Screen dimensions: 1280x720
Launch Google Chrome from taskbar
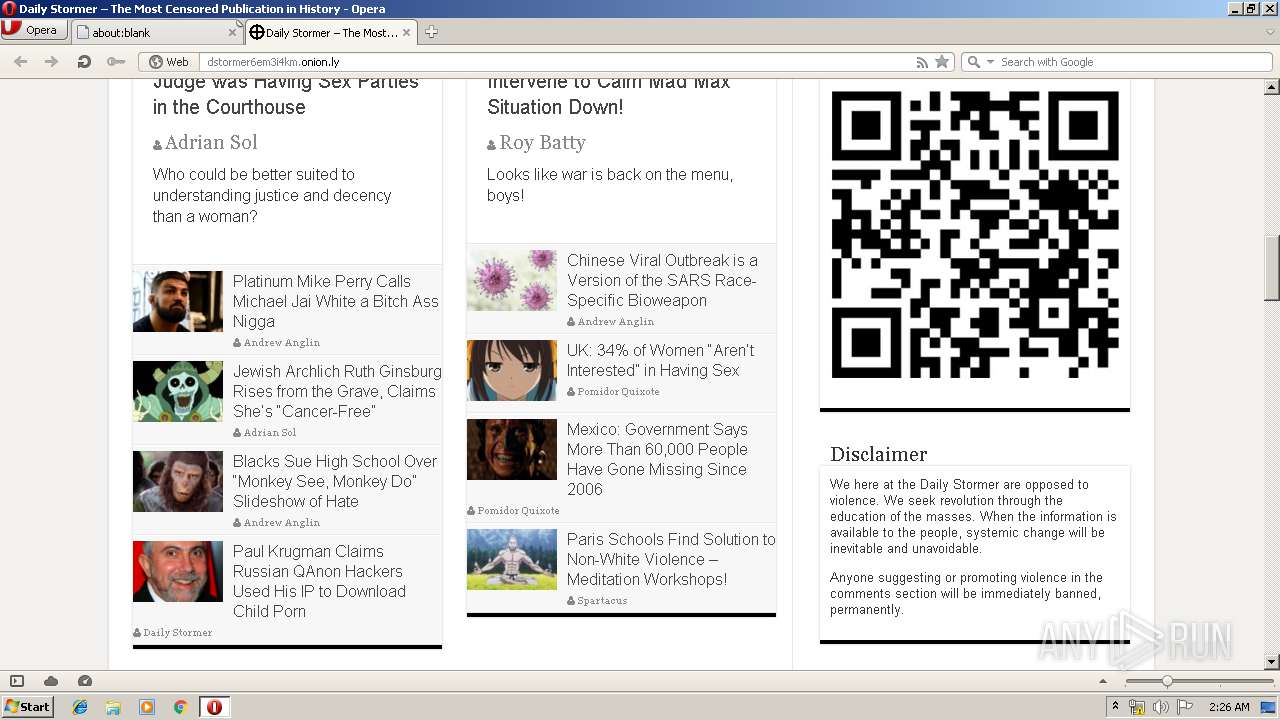point(181,707)
